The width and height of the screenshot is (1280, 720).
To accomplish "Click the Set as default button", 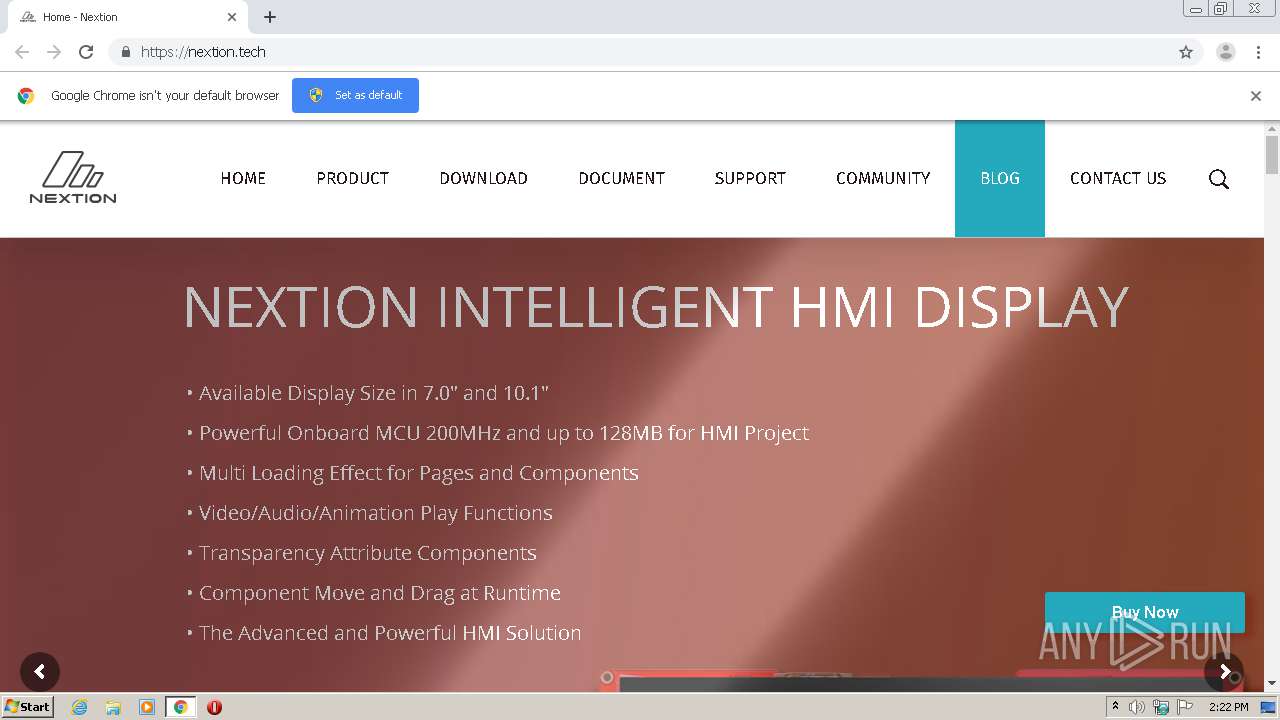I will [x=355, y=95].
